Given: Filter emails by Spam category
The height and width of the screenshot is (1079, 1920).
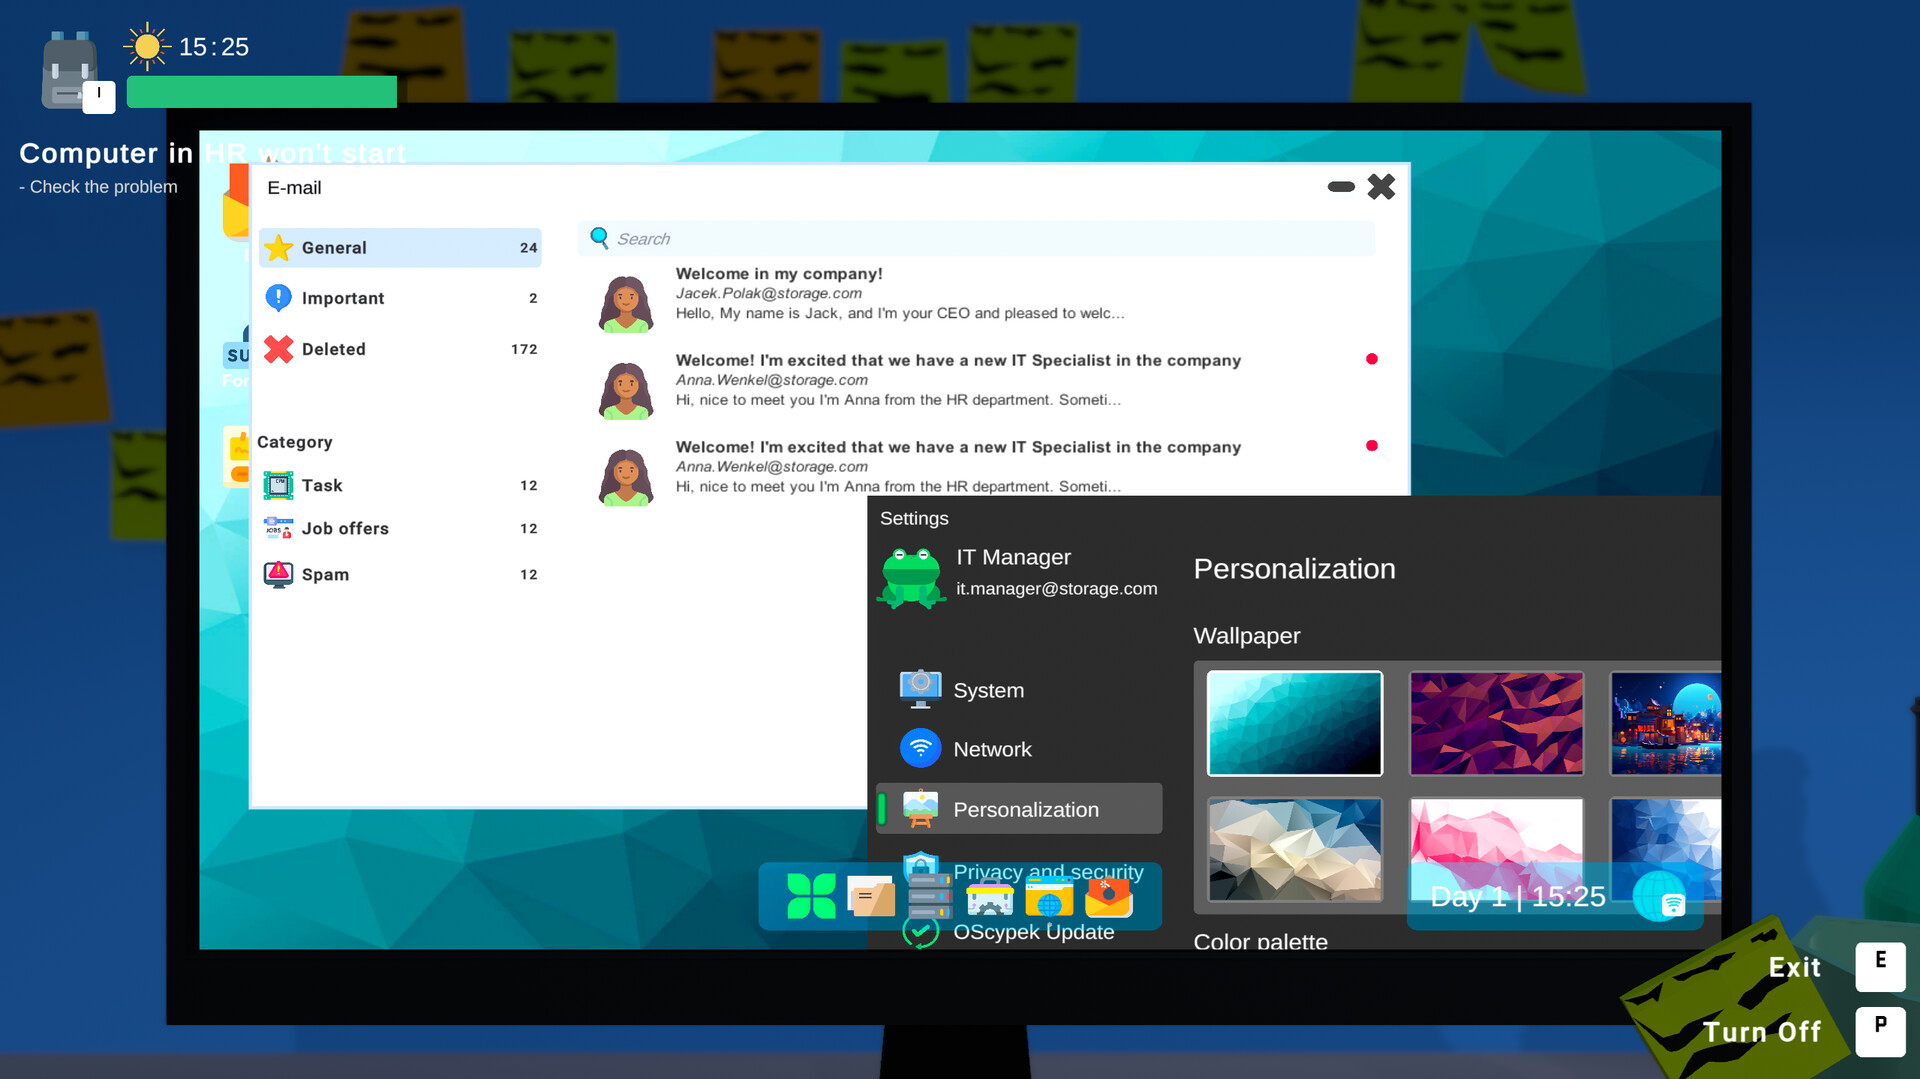Looking at the screenshot, I should 400,574.
